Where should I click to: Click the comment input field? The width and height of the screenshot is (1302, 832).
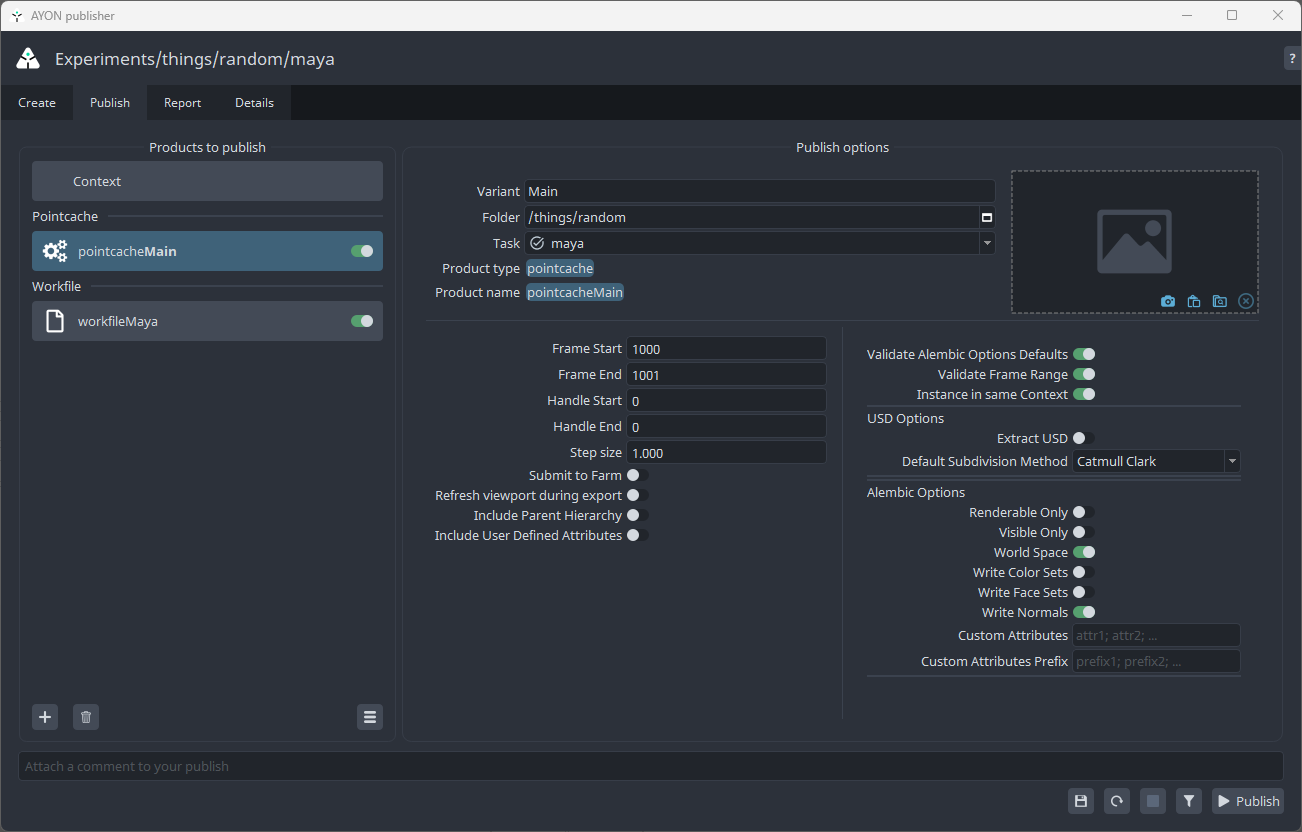650,766
